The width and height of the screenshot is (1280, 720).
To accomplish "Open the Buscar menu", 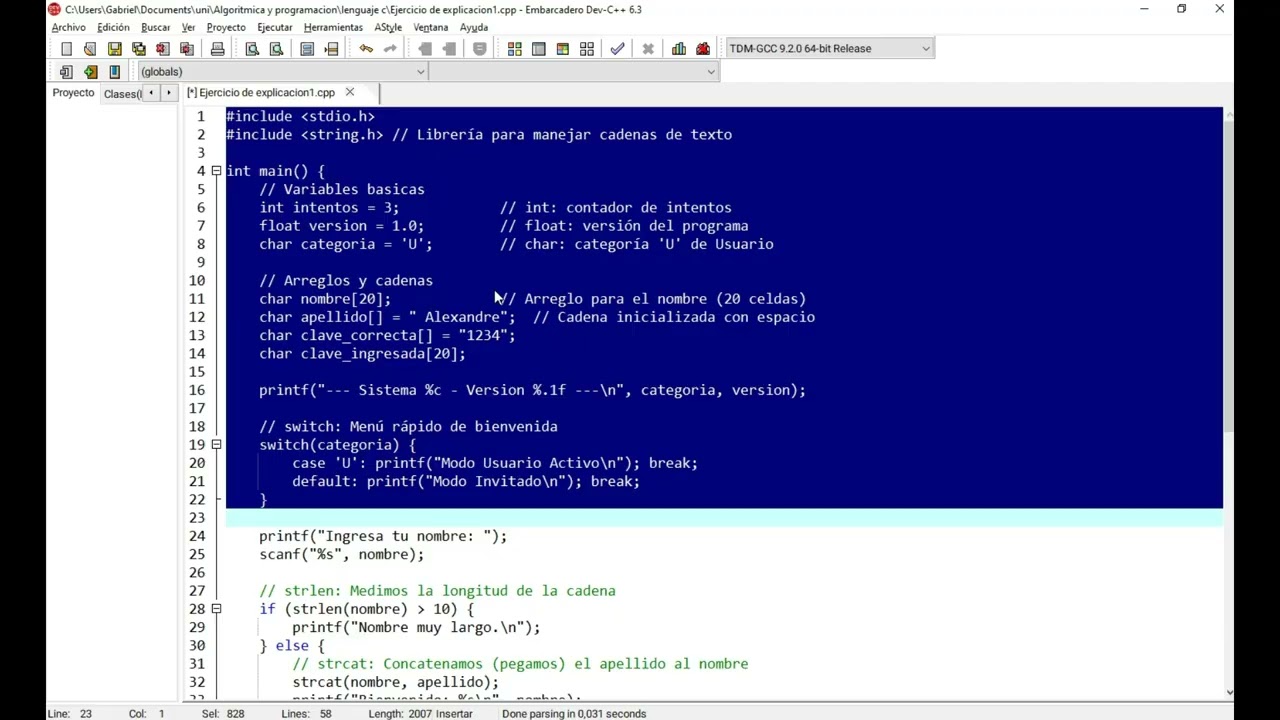I will tap(155, 27).
